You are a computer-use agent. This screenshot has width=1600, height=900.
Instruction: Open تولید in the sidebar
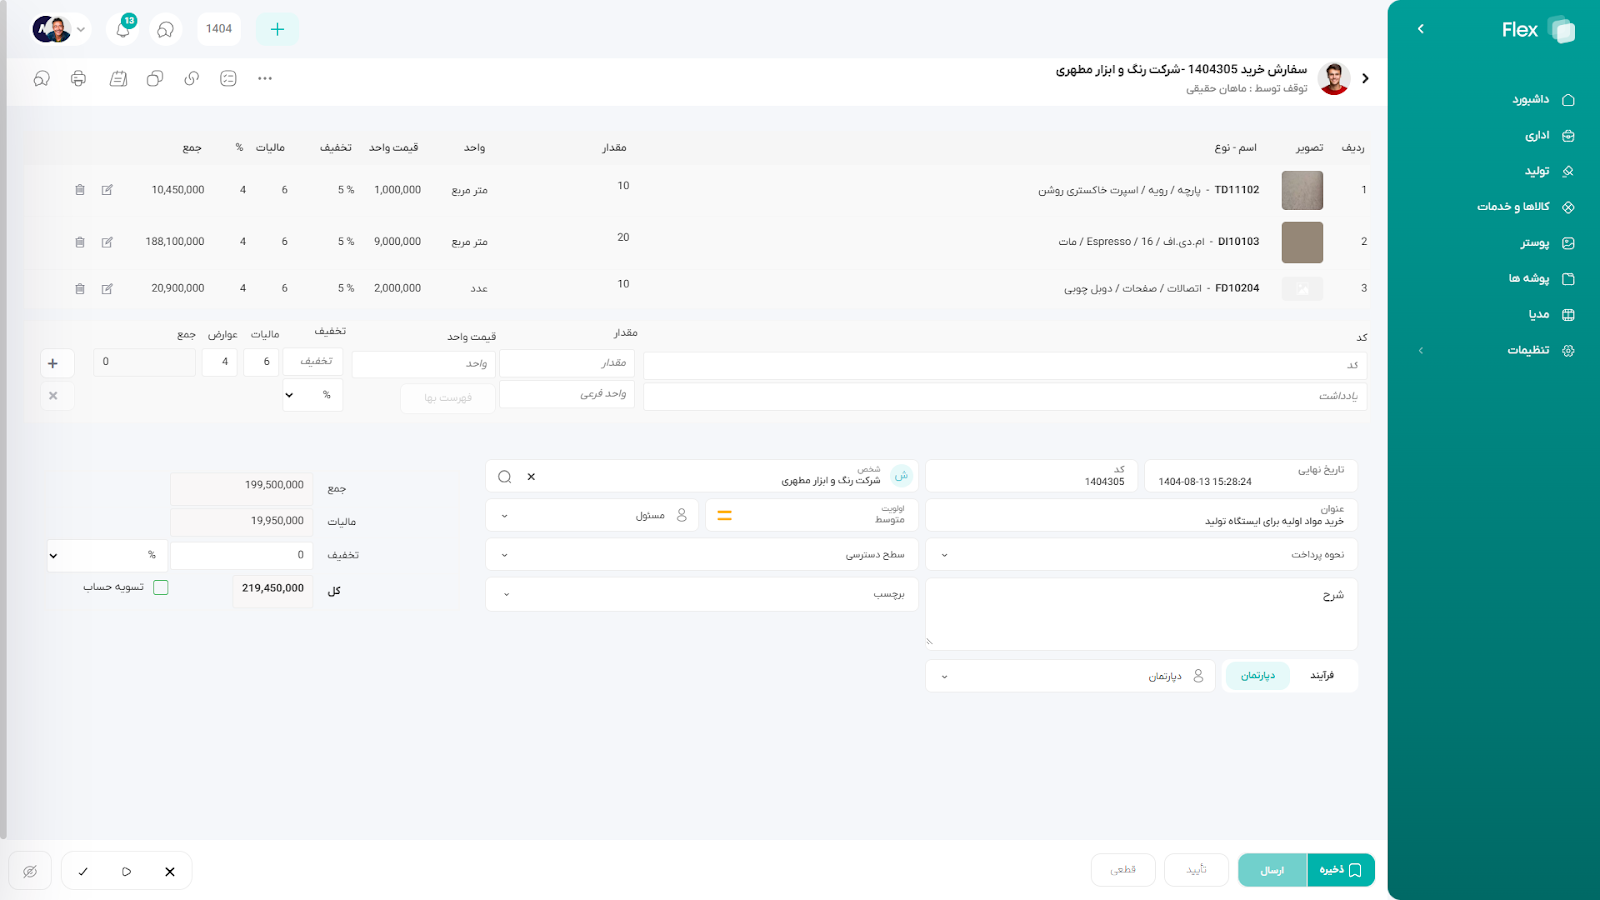pyautogui.click(x=1549, y=172)
